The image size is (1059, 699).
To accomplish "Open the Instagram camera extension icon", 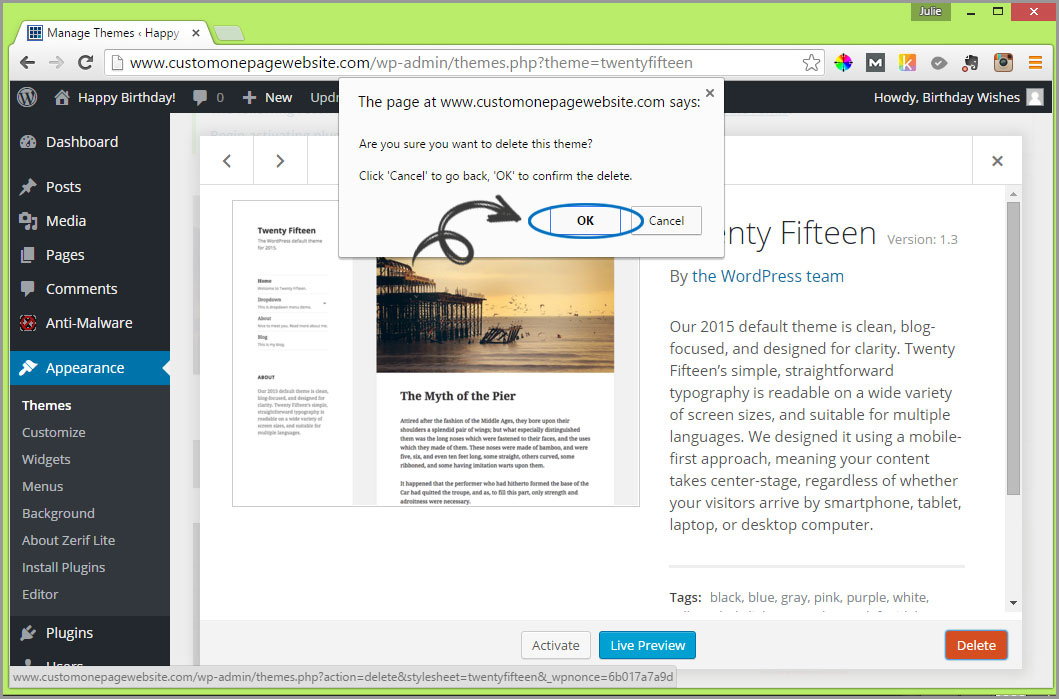I will point(1003,63).
